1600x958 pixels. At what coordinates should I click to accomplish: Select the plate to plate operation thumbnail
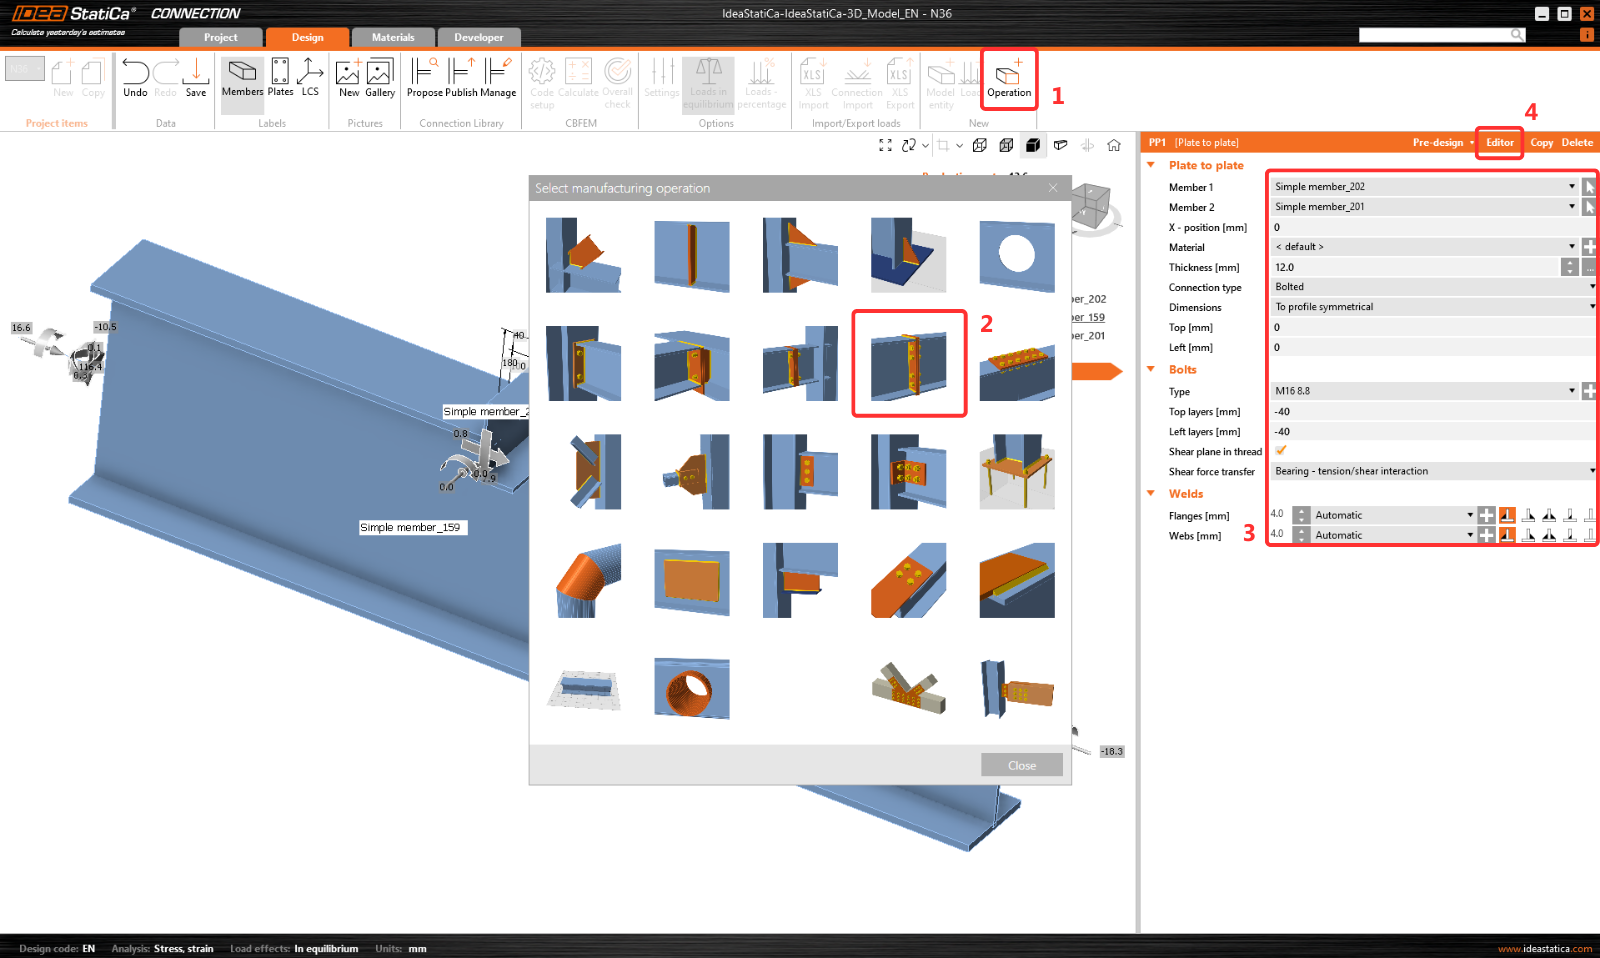pyautogui.click(x=908, y=363)
